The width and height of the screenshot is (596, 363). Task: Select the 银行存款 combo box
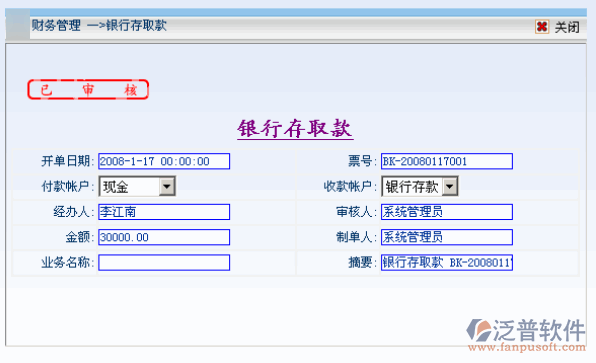pyautogui.click(x=420, y=186)
